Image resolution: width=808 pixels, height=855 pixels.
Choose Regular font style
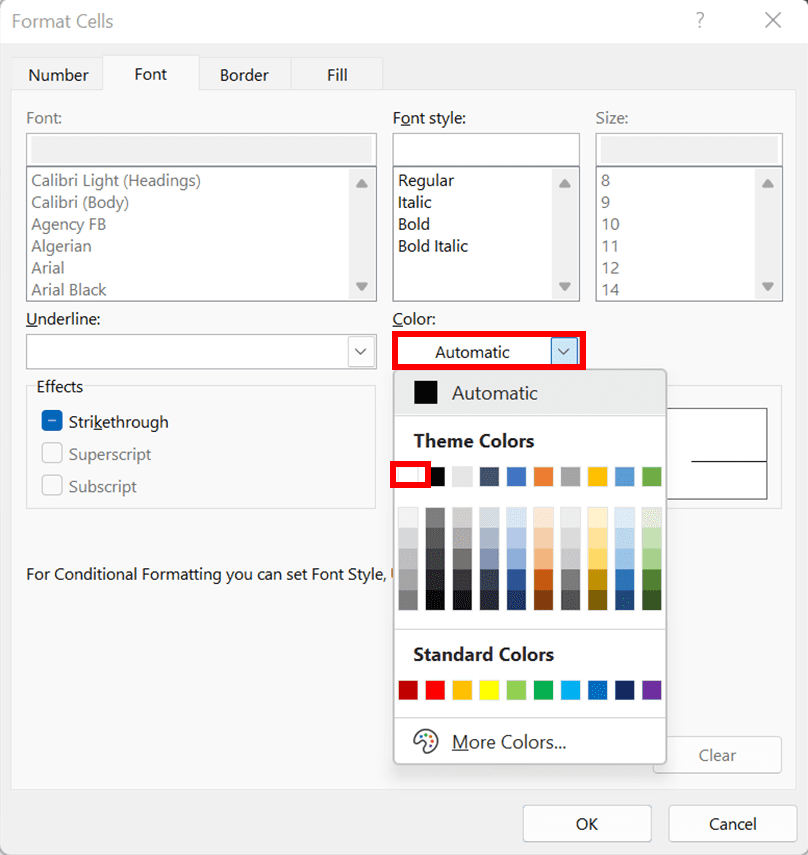click(425, 180)
